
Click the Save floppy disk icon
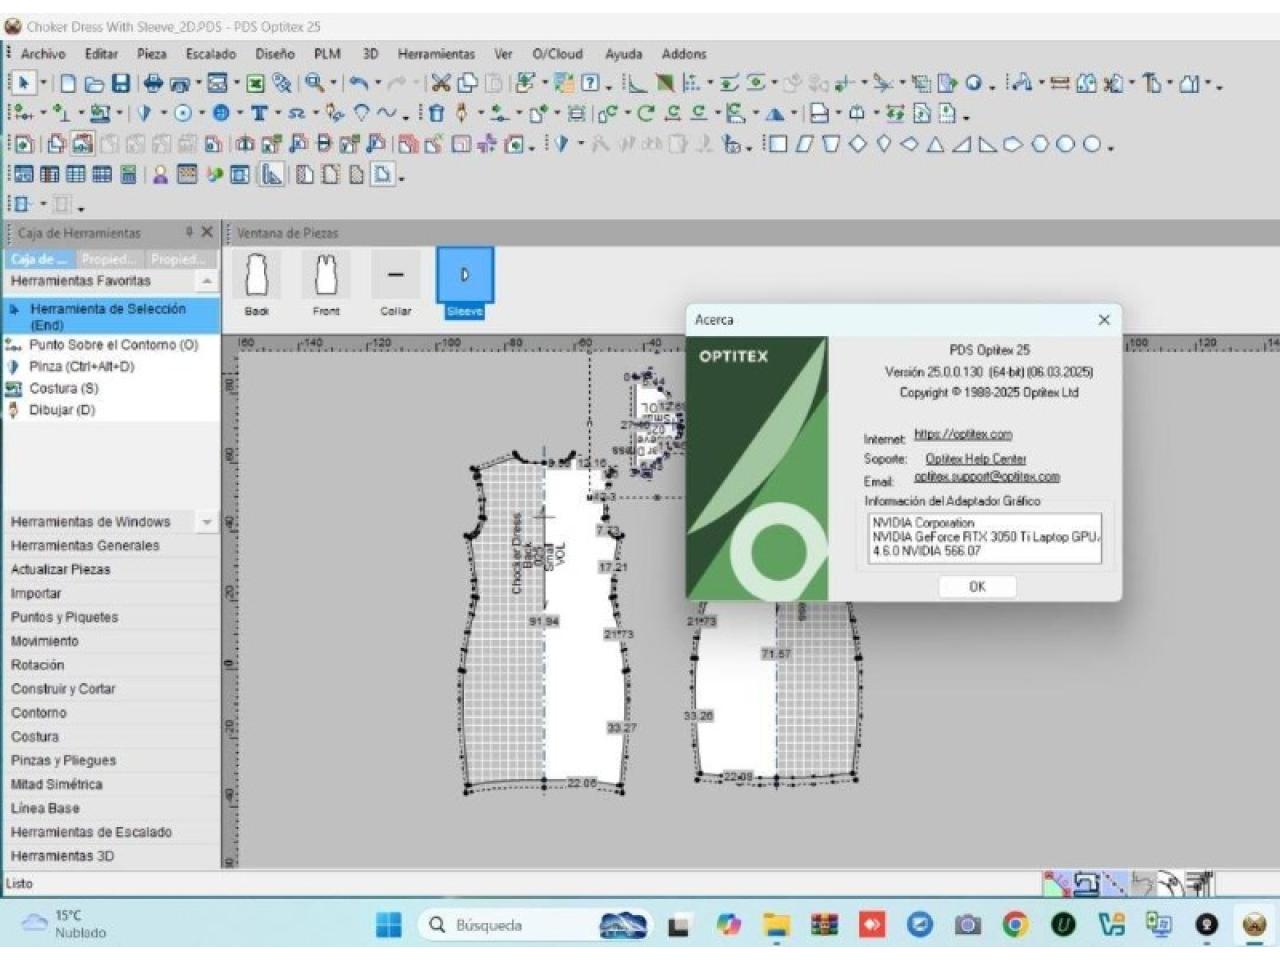point(120,84)
